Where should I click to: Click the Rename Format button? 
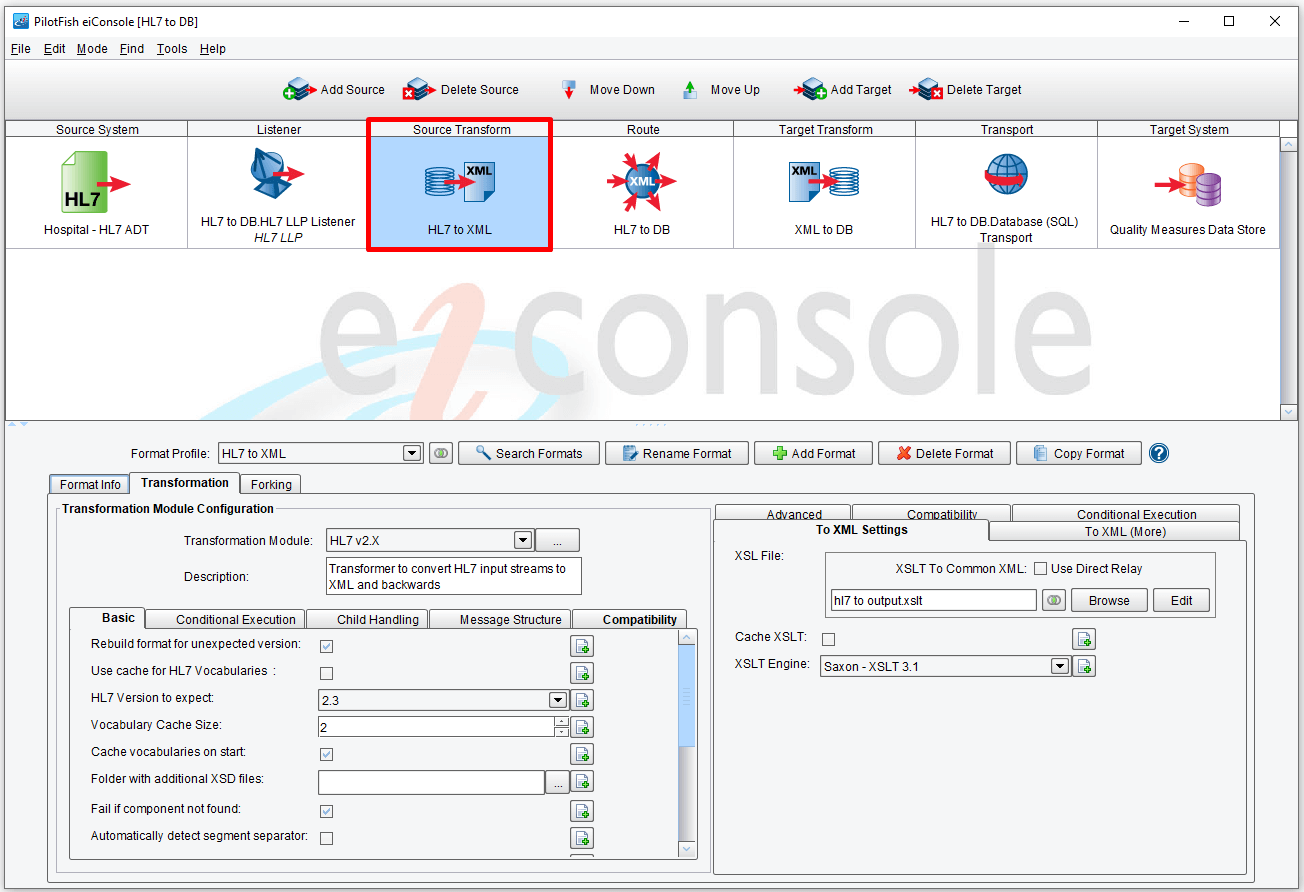676,453
